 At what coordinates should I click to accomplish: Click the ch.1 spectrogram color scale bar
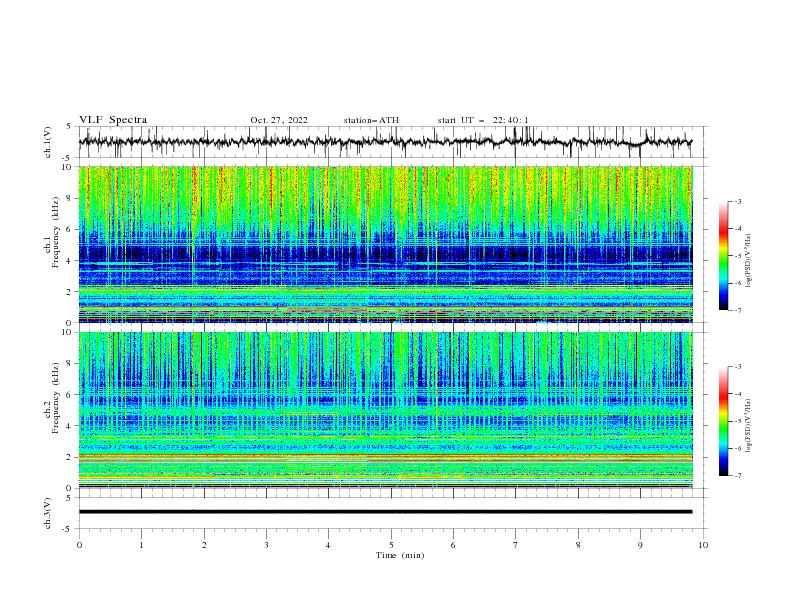(723, 256)
